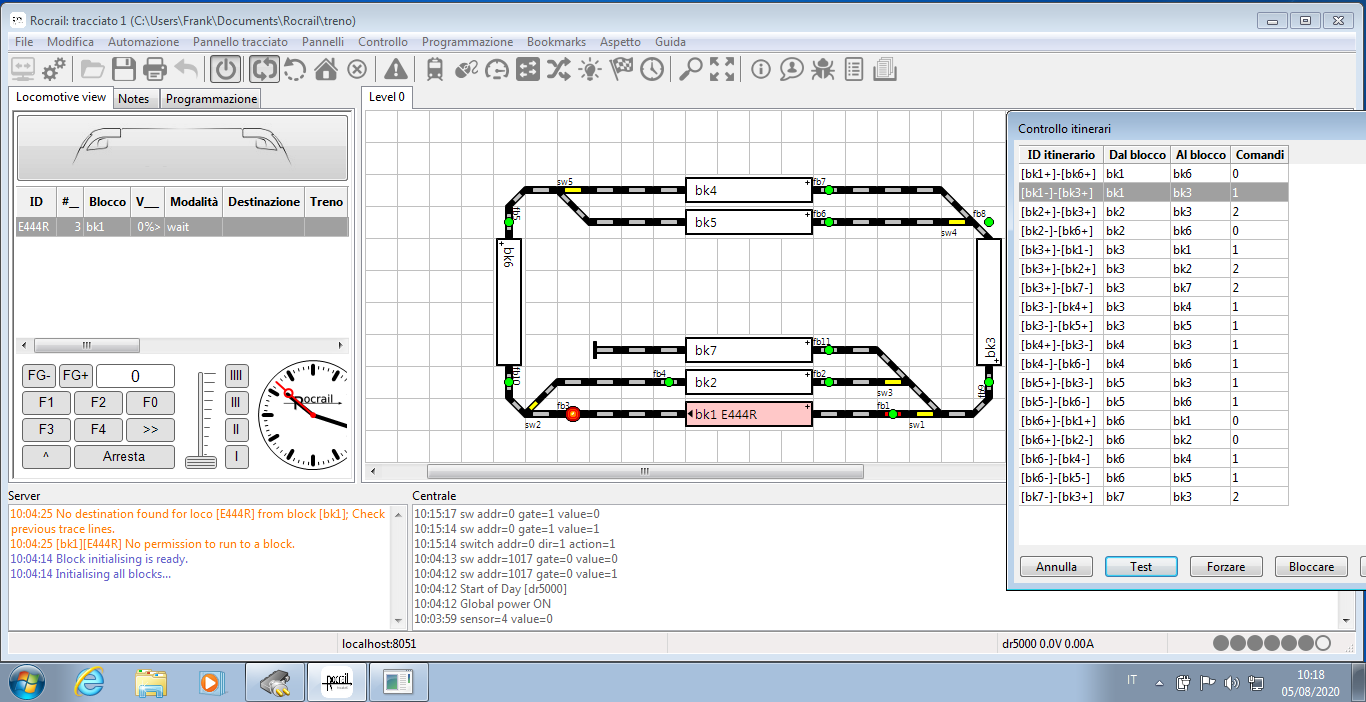Viewport: 1366px width, 702px height.
Task: Click the speedometer gauge toolbar icon
Action: (497, 69)
